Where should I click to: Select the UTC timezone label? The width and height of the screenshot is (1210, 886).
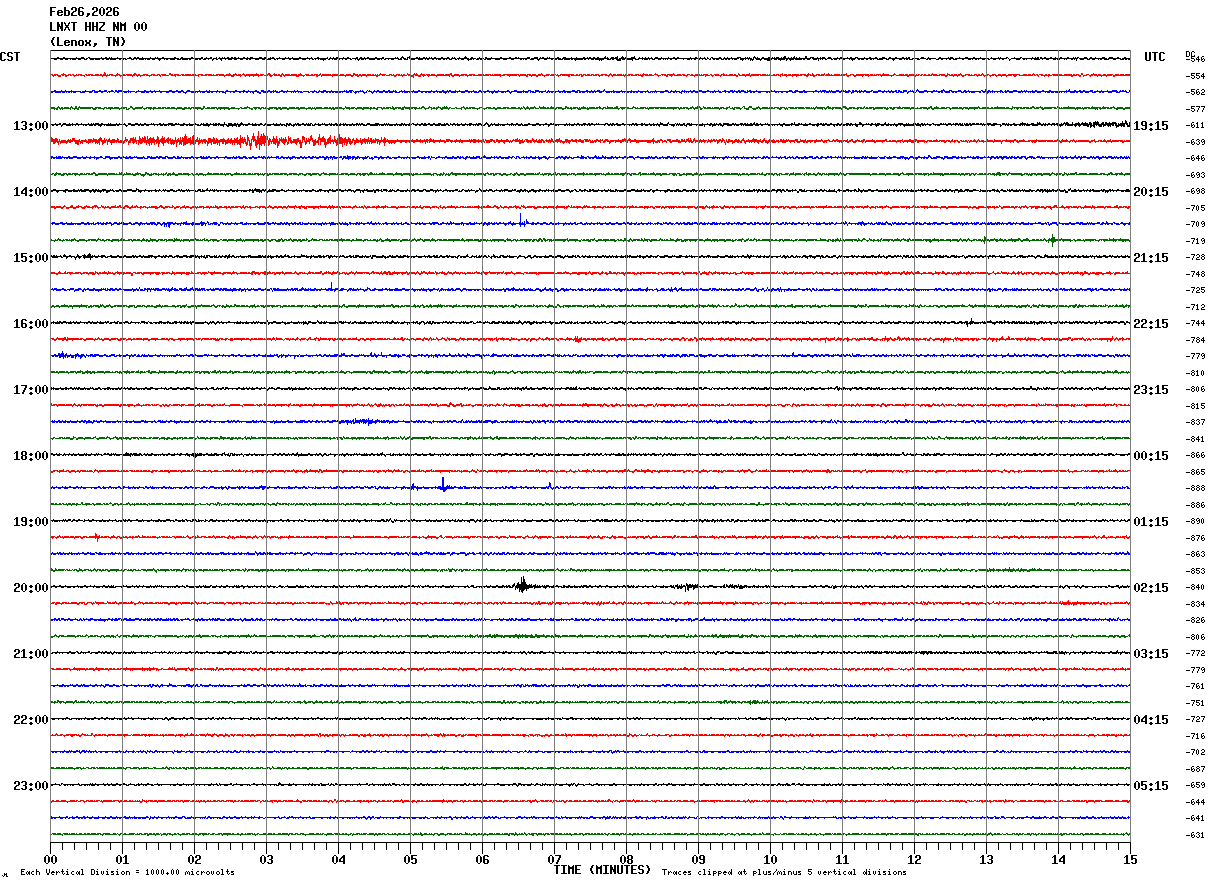1155,57
